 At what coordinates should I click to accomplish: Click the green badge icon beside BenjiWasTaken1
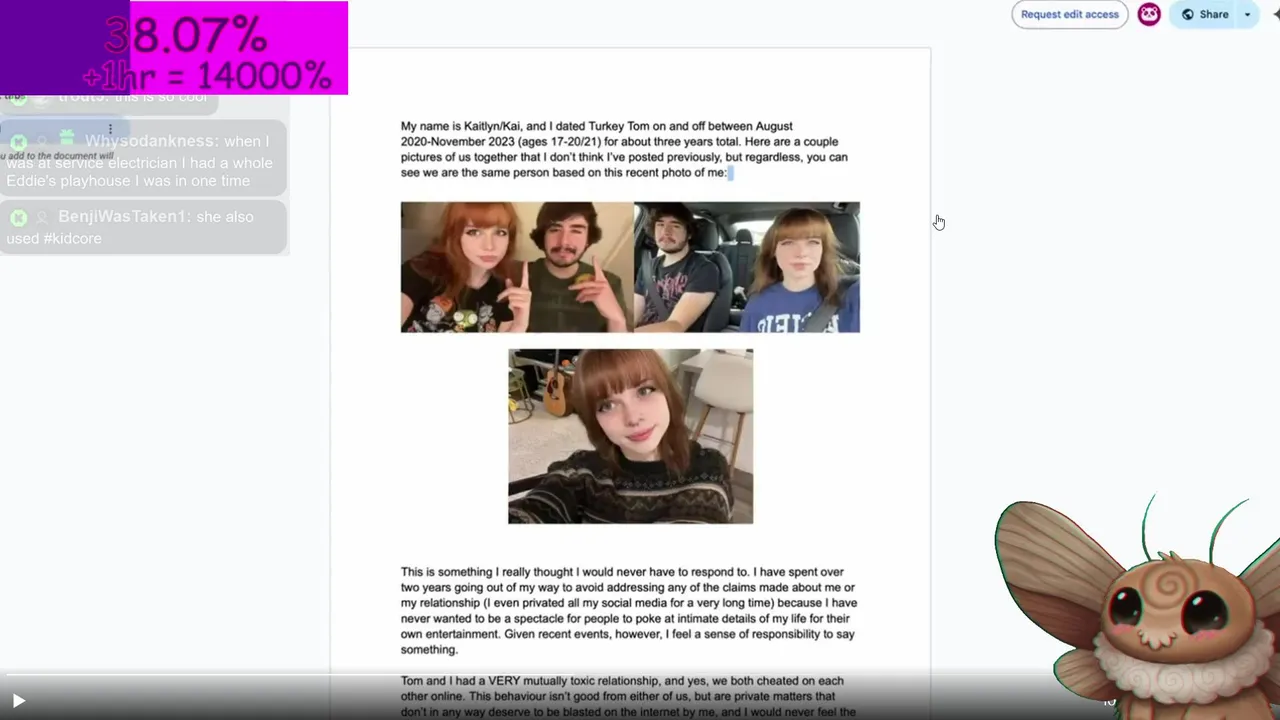tap(19, 217)
